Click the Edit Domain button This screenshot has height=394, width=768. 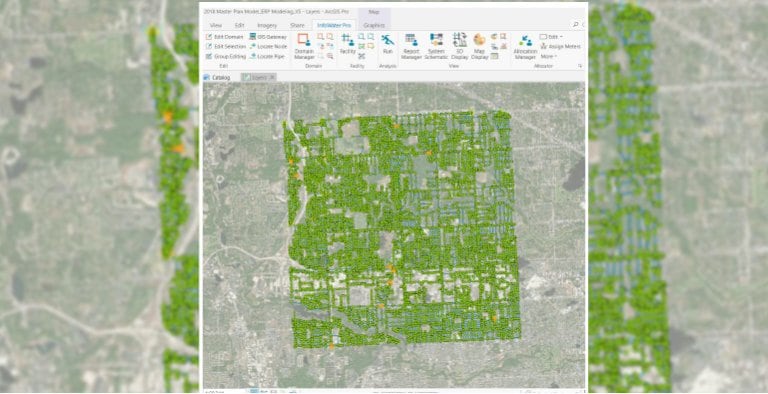click(x=224, y=37)
